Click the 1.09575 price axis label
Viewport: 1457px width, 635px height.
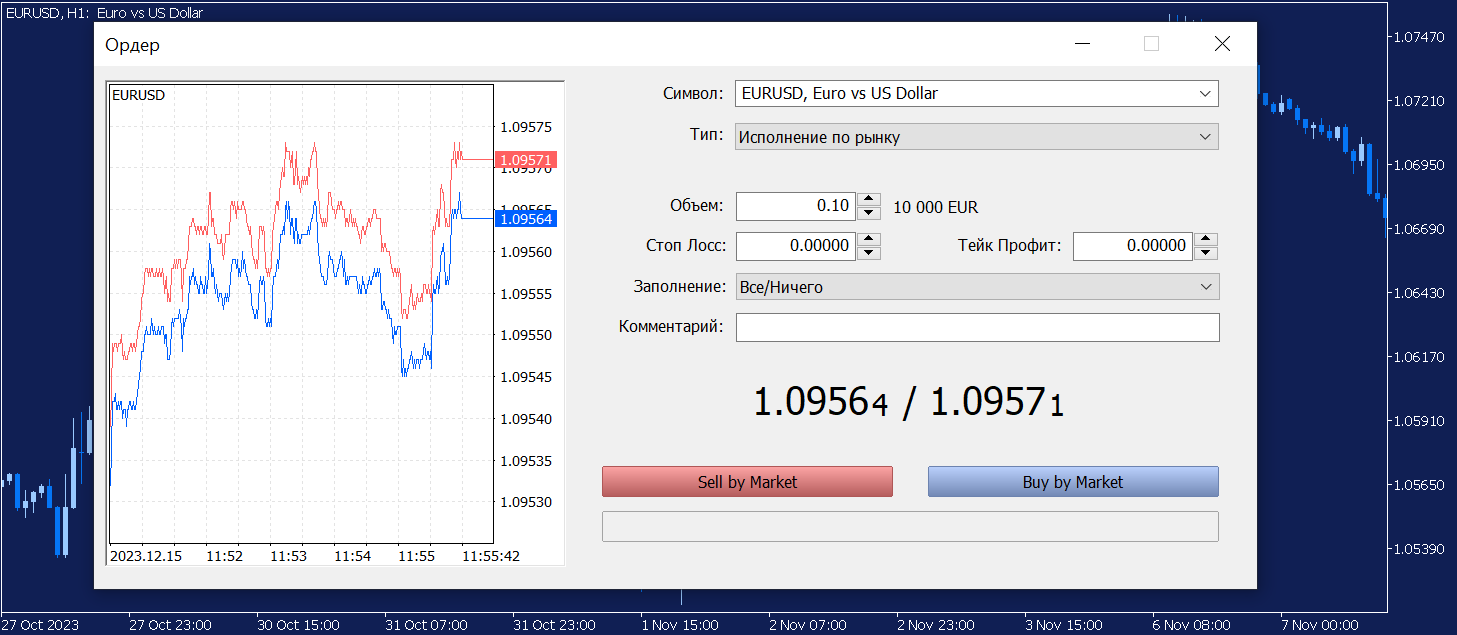(526, 127)
